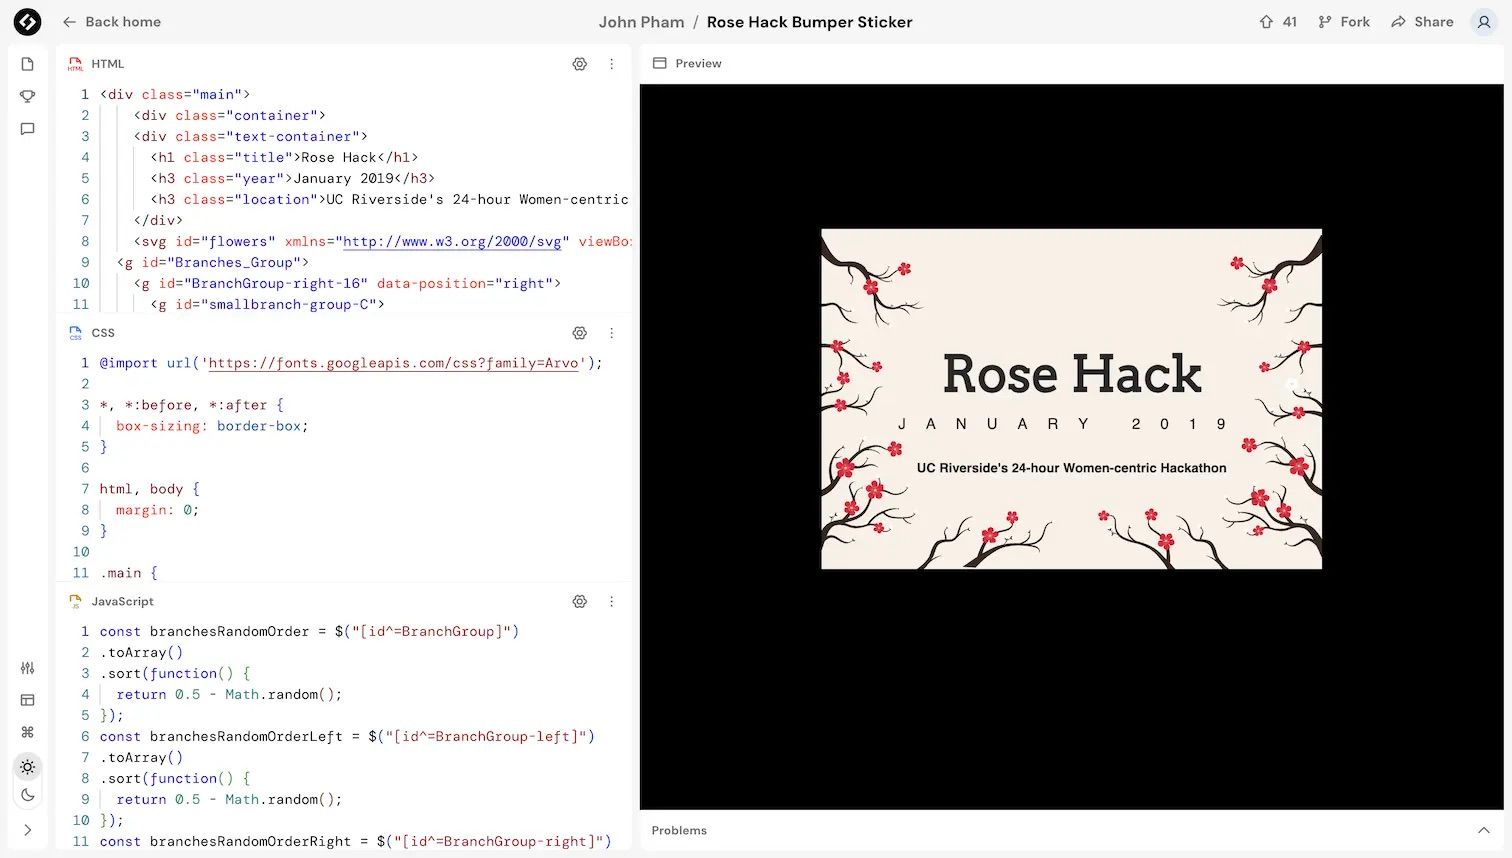
Task: Open the user profile avatar
Action: [x=1484, y=21]
